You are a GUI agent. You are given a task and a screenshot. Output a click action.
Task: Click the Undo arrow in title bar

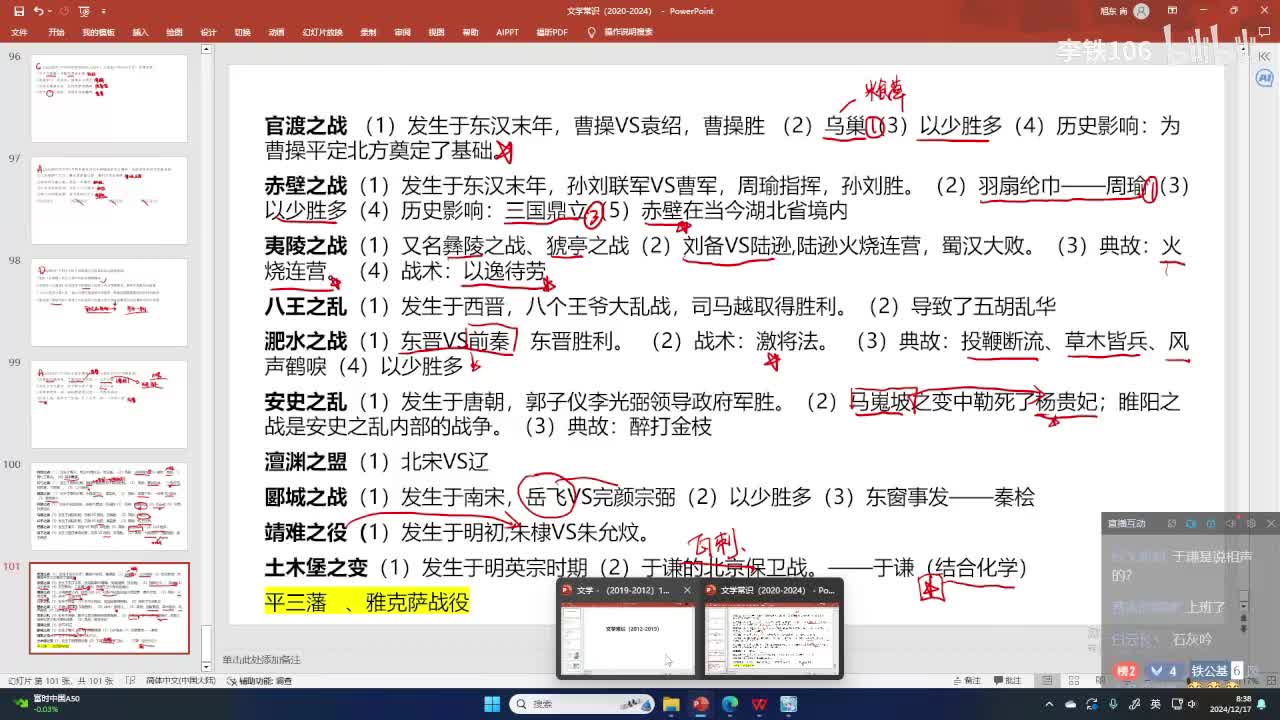coord(38,11)
